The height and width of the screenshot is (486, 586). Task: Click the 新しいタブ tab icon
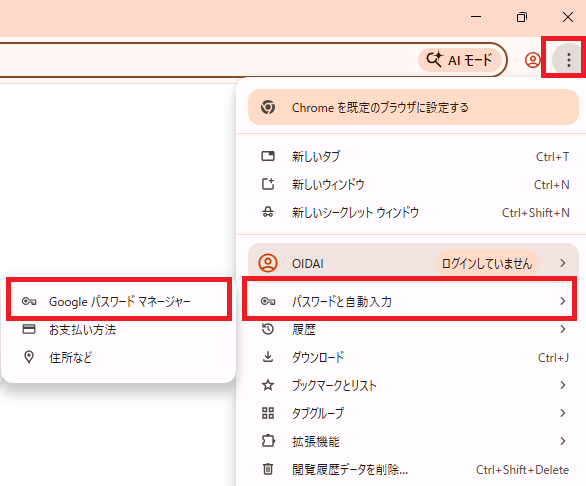pos(268,156)
